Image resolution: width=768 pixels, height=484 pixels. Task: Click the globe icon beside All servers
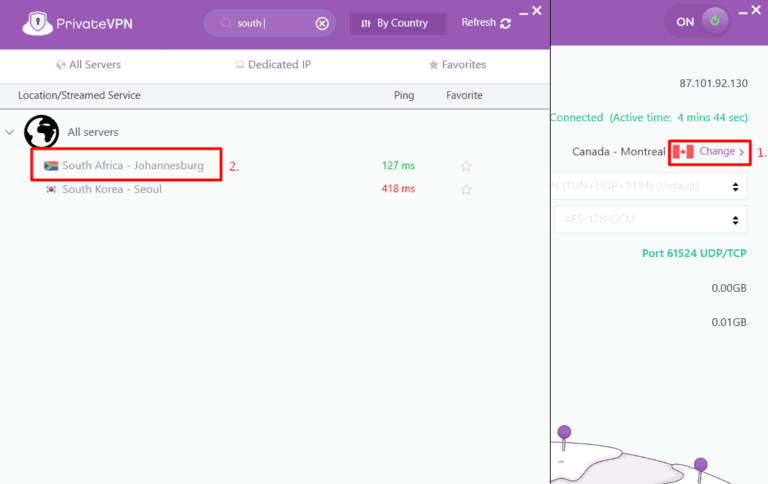41,132
